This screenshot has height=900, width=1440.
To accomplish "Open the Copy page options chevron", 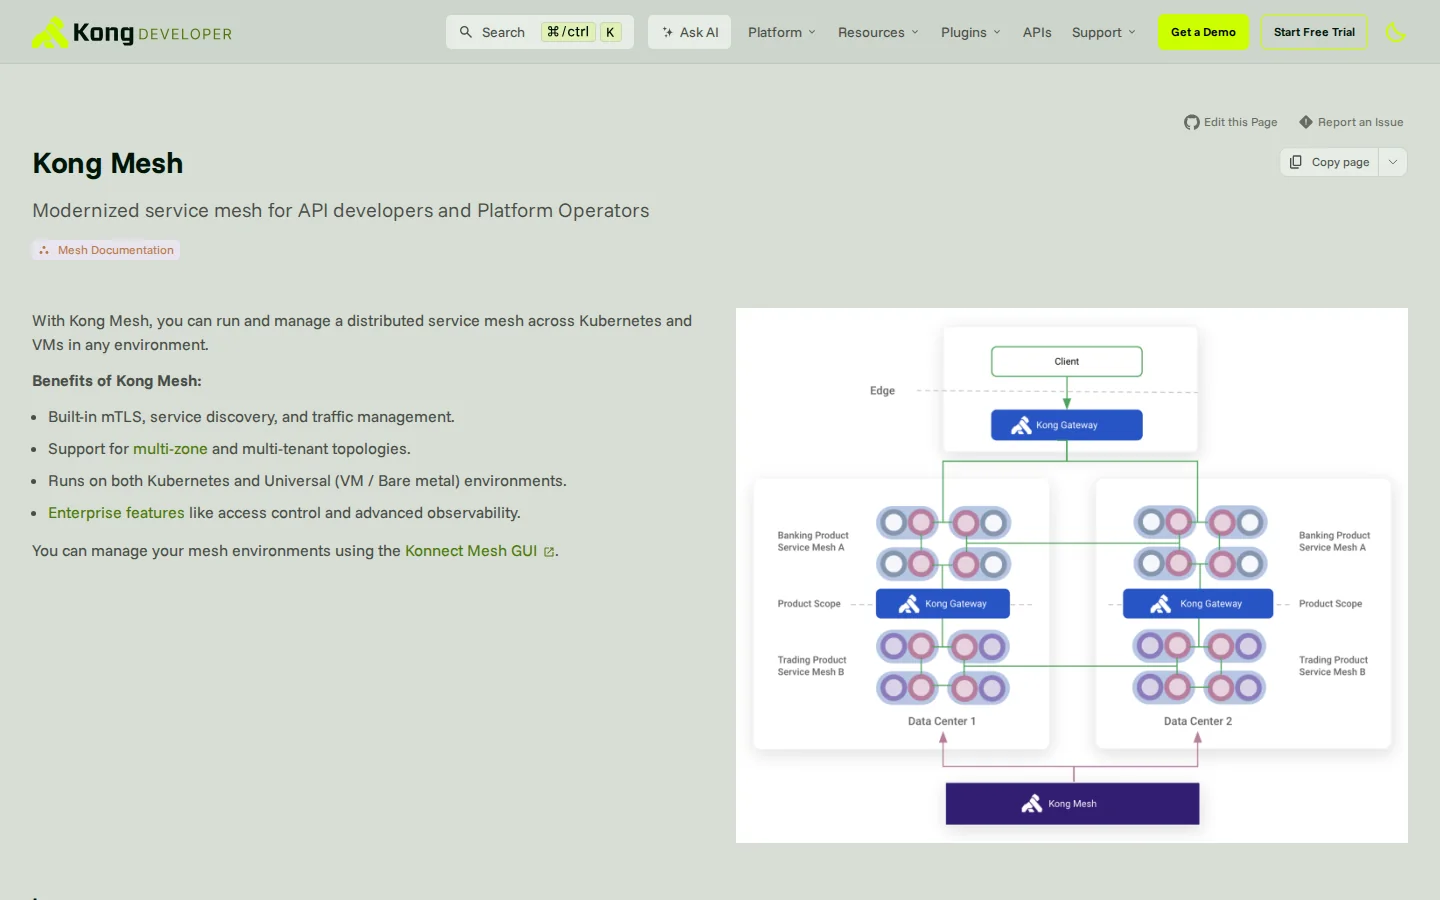I will point(1393,162).
